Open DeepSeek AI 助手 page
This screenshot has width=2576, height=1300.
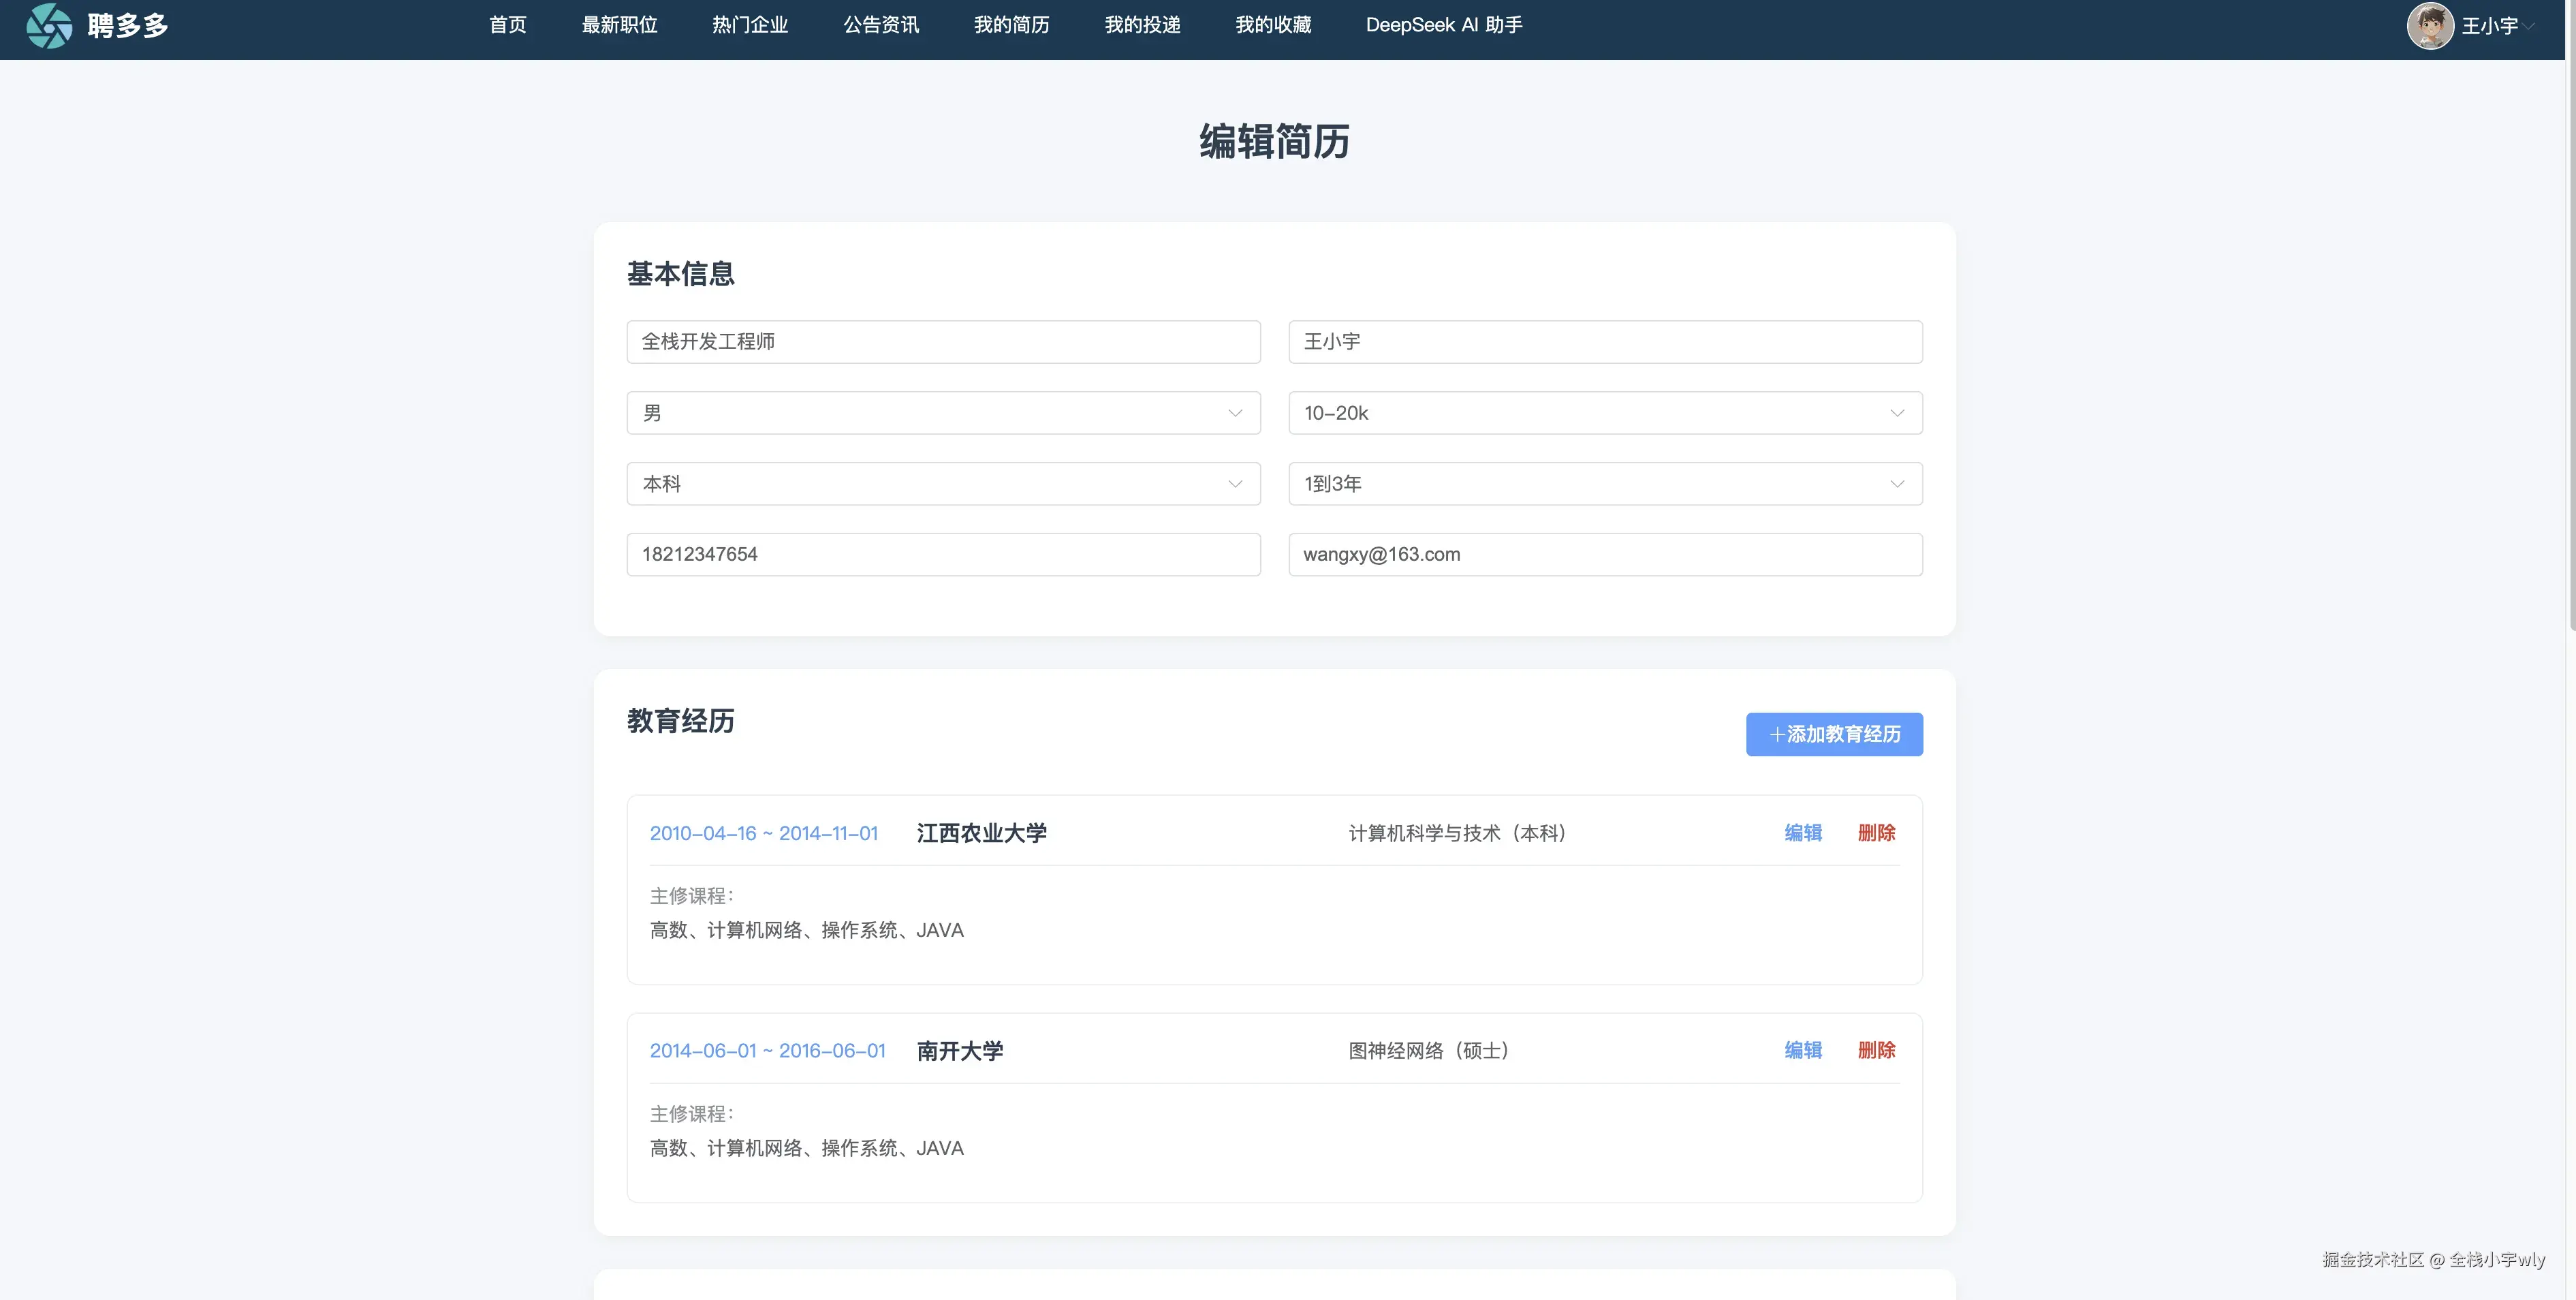1443,25
